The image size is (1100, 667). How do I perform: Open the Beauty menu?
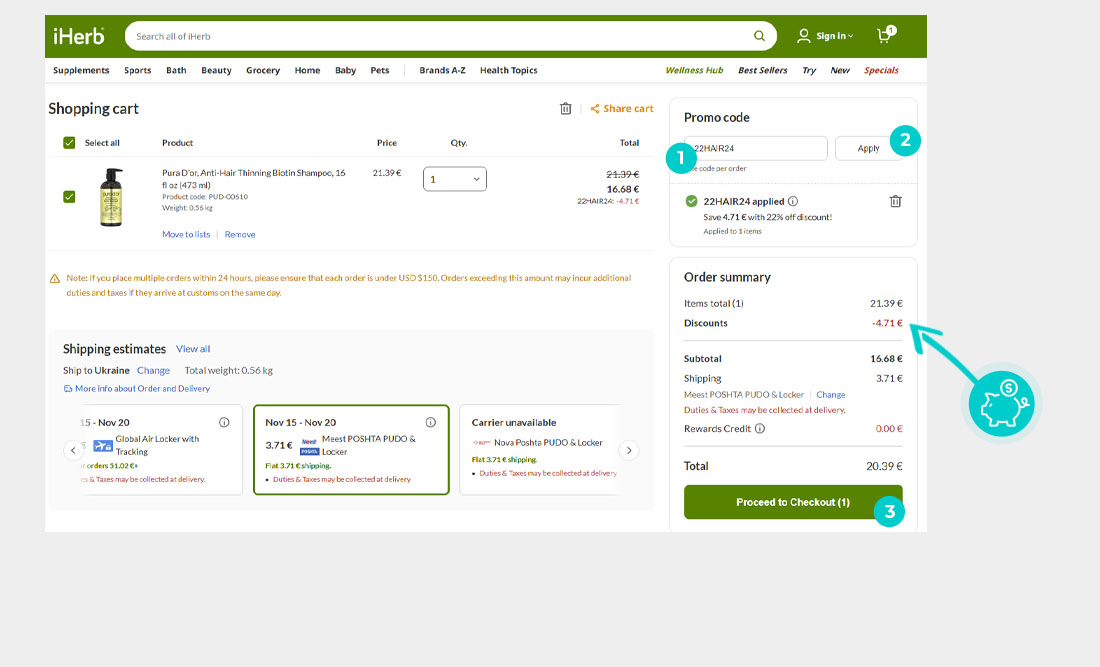[x=216, y=70]
